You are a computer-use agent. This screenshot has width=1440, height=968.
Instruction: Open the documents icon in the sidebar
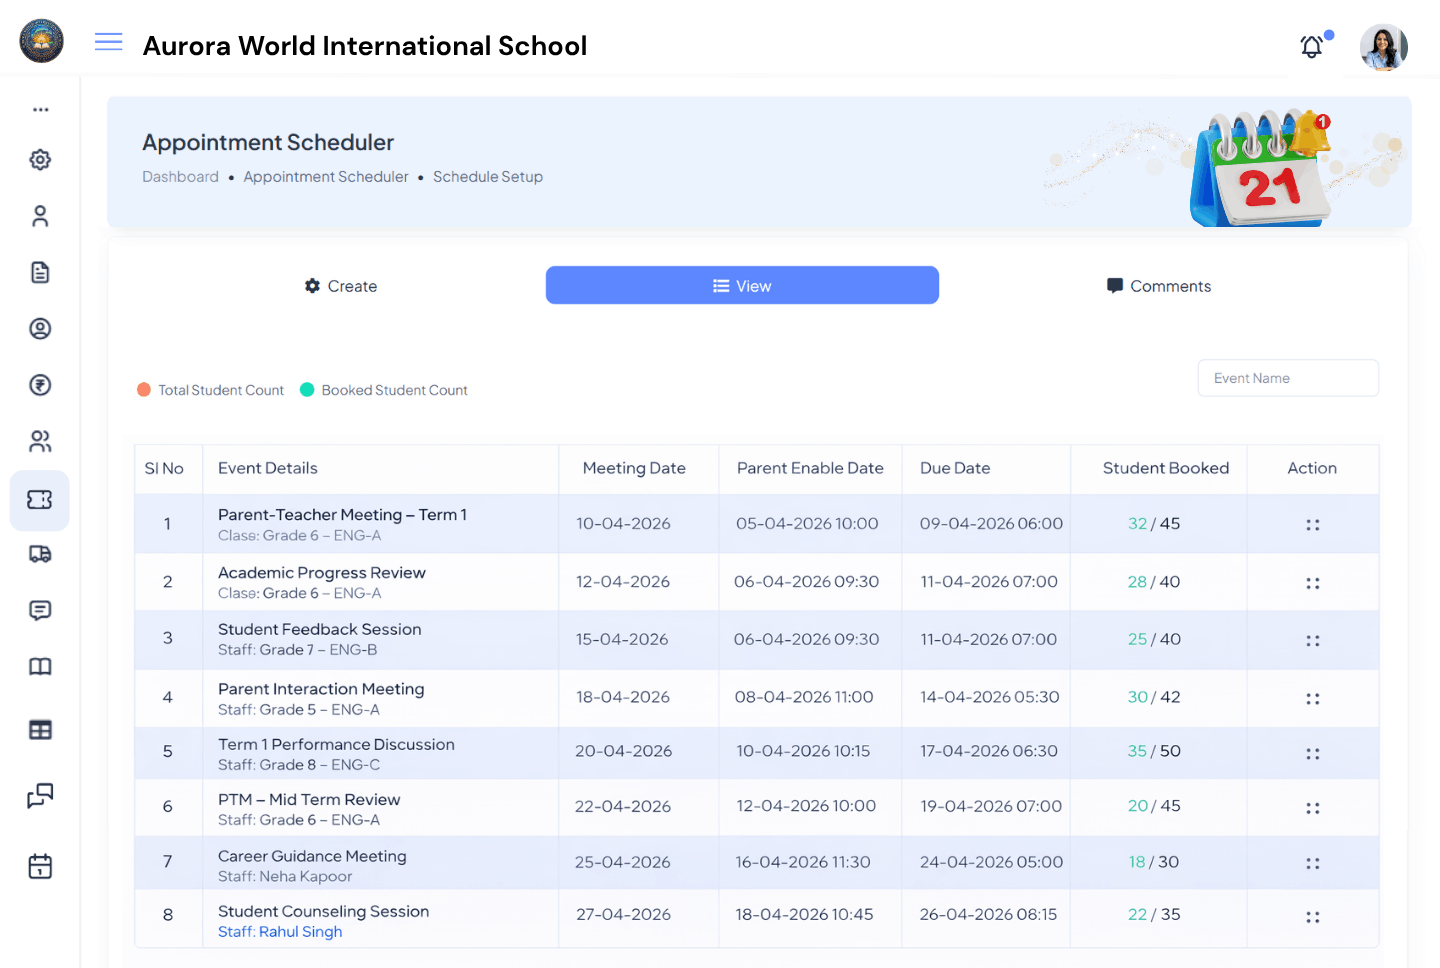tap(40, 271)
